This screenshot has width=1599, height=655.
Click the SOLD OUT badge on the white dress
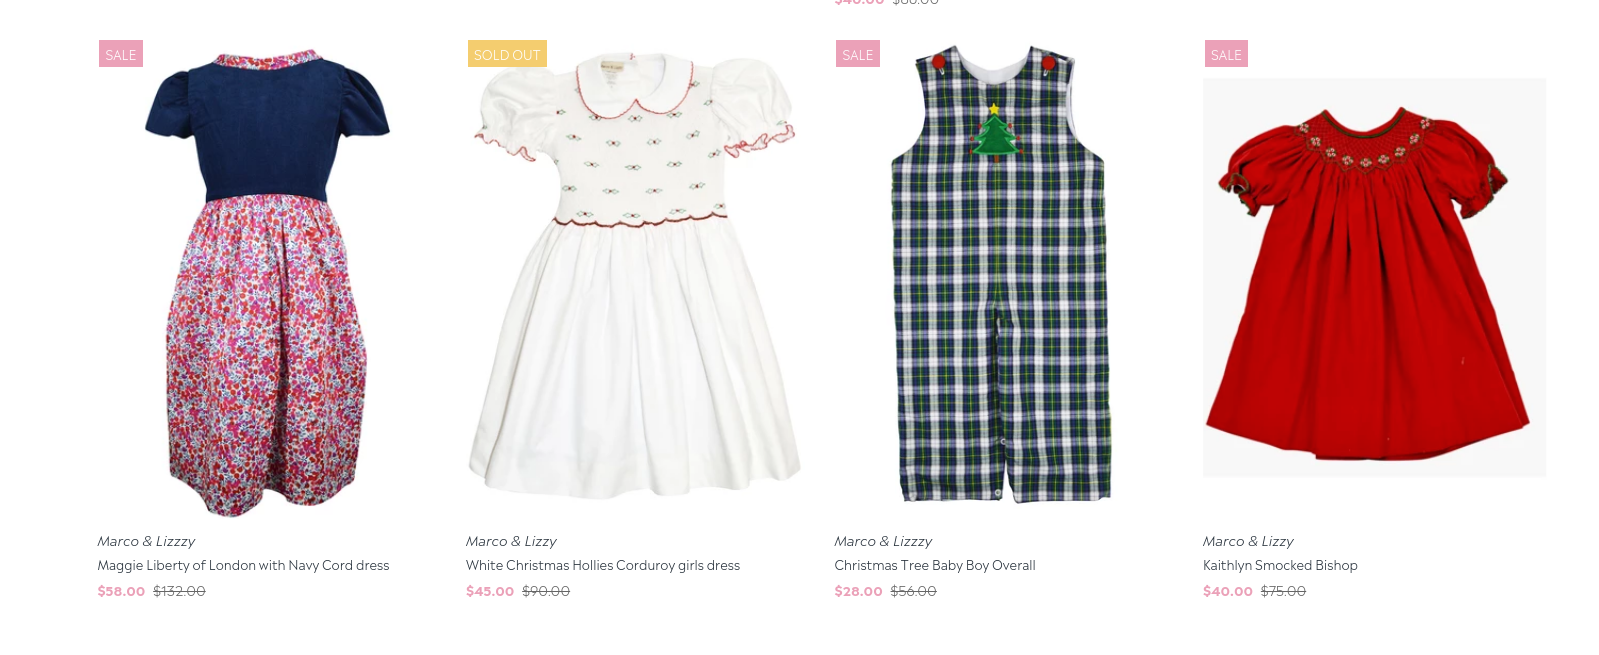pyautogui.click(x=507, y=54)
